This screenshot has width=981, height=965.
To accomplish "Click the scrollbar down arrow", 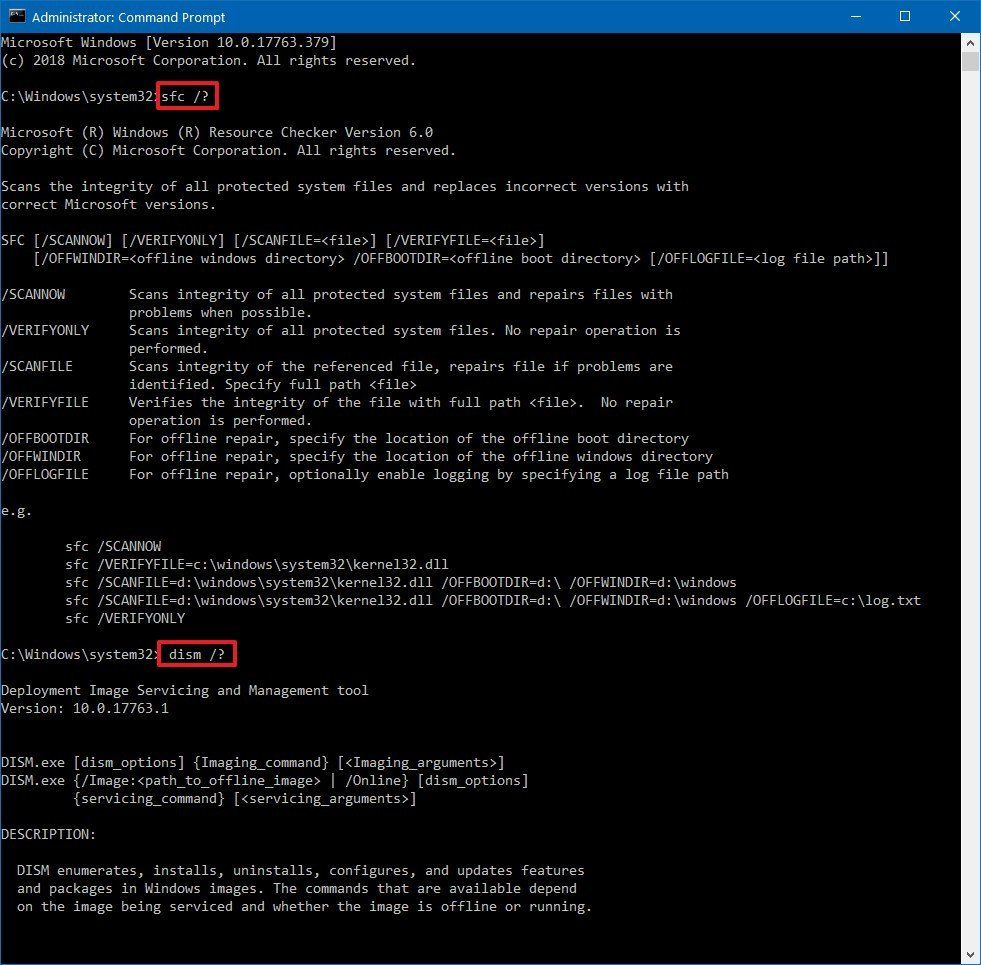I will click(971, 954).
